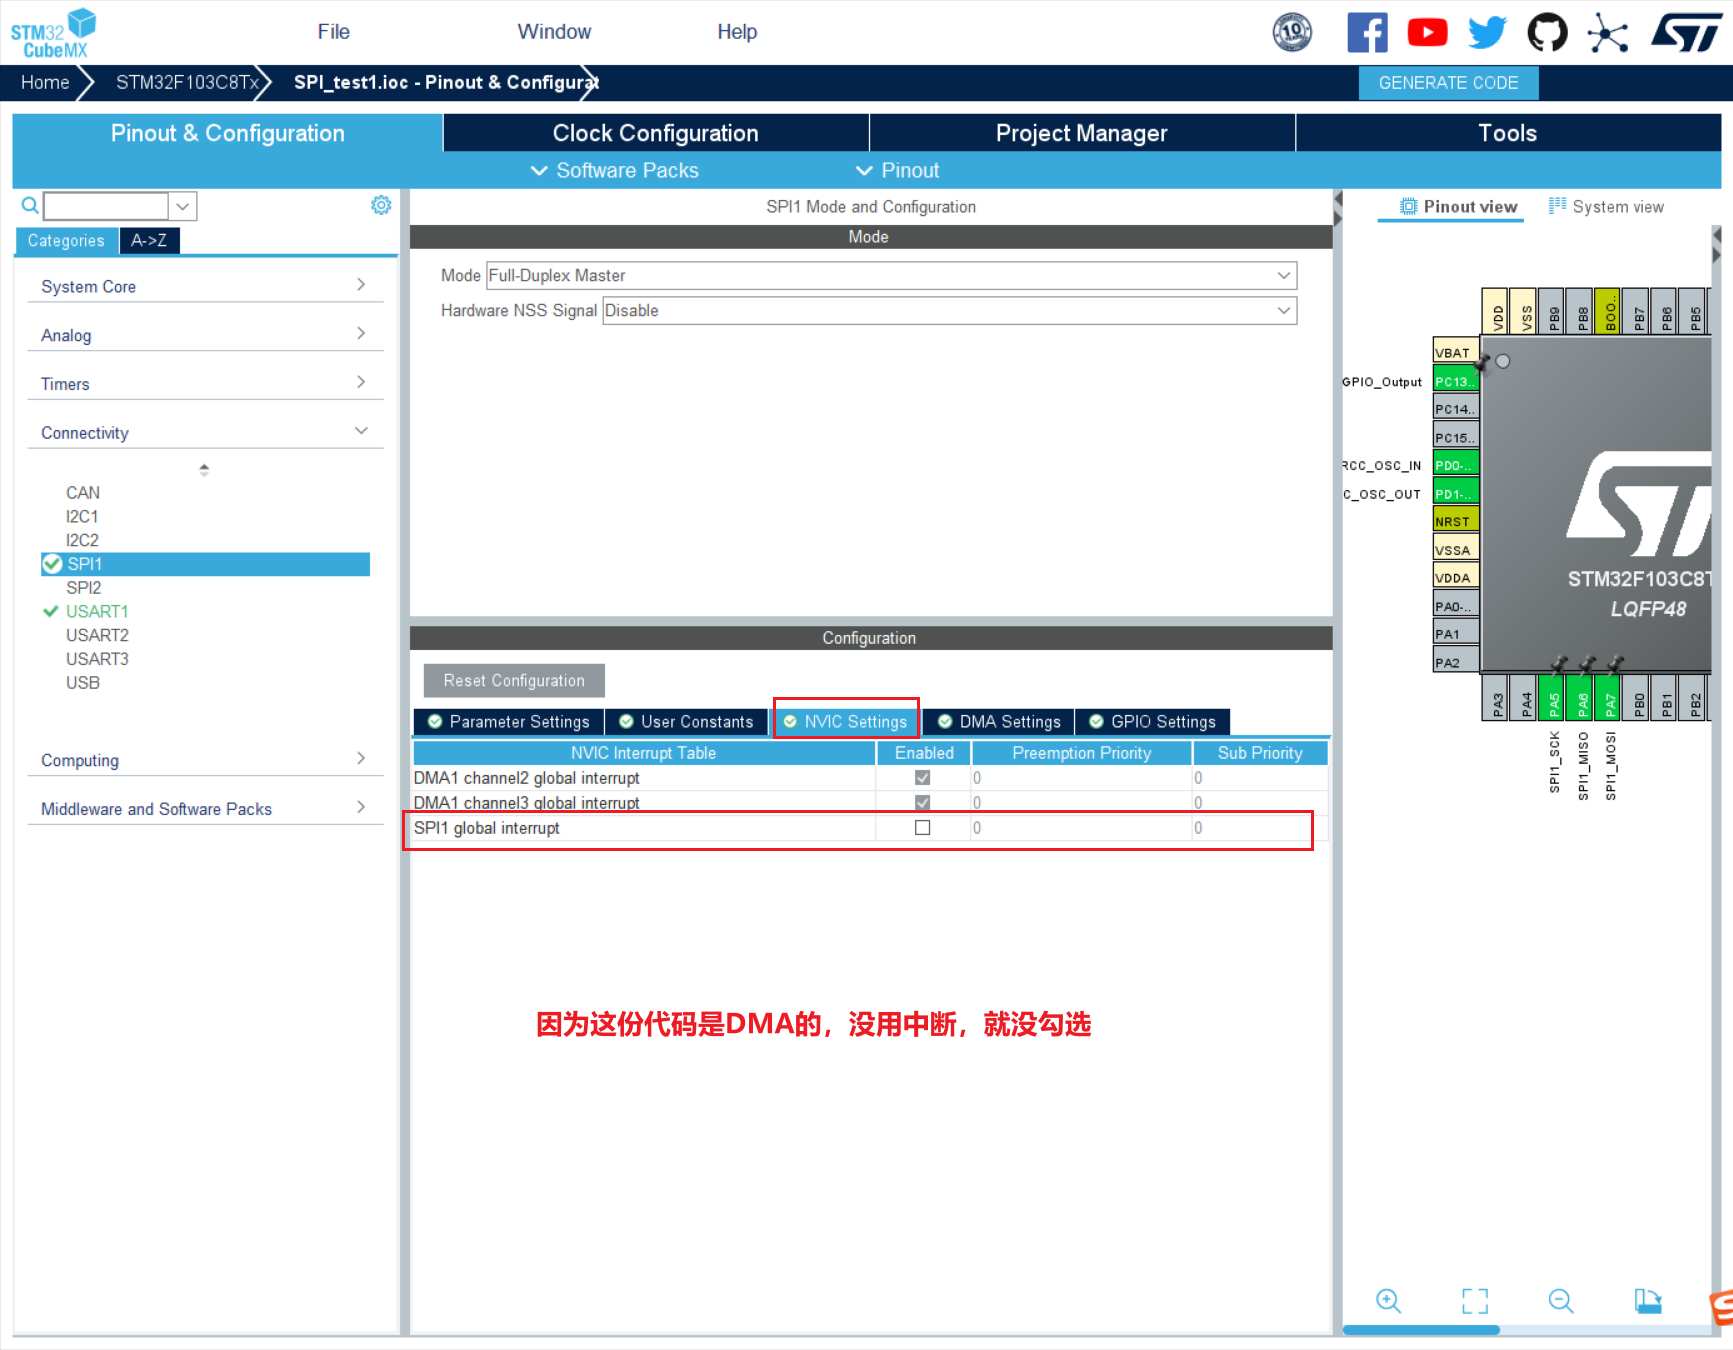Open the Window menu
This screenshot has width=1733, height=1350.
(554, 32)
